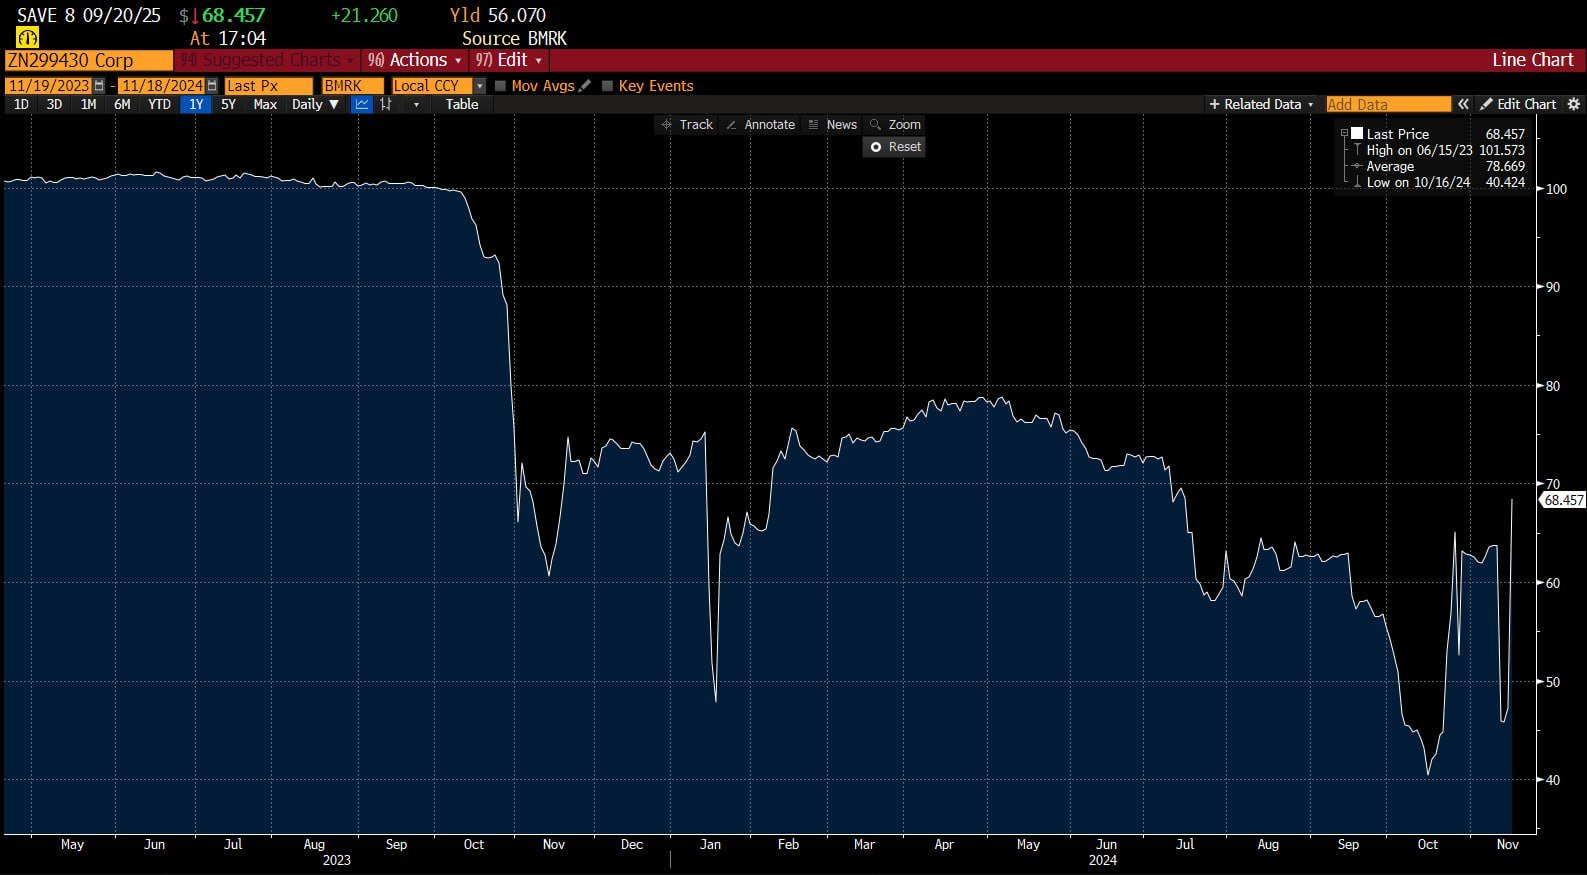The width and height of the screenshot is (1587, 875).
Task: Click the Source BMRK header text
Action: click(x=514, y=38)
